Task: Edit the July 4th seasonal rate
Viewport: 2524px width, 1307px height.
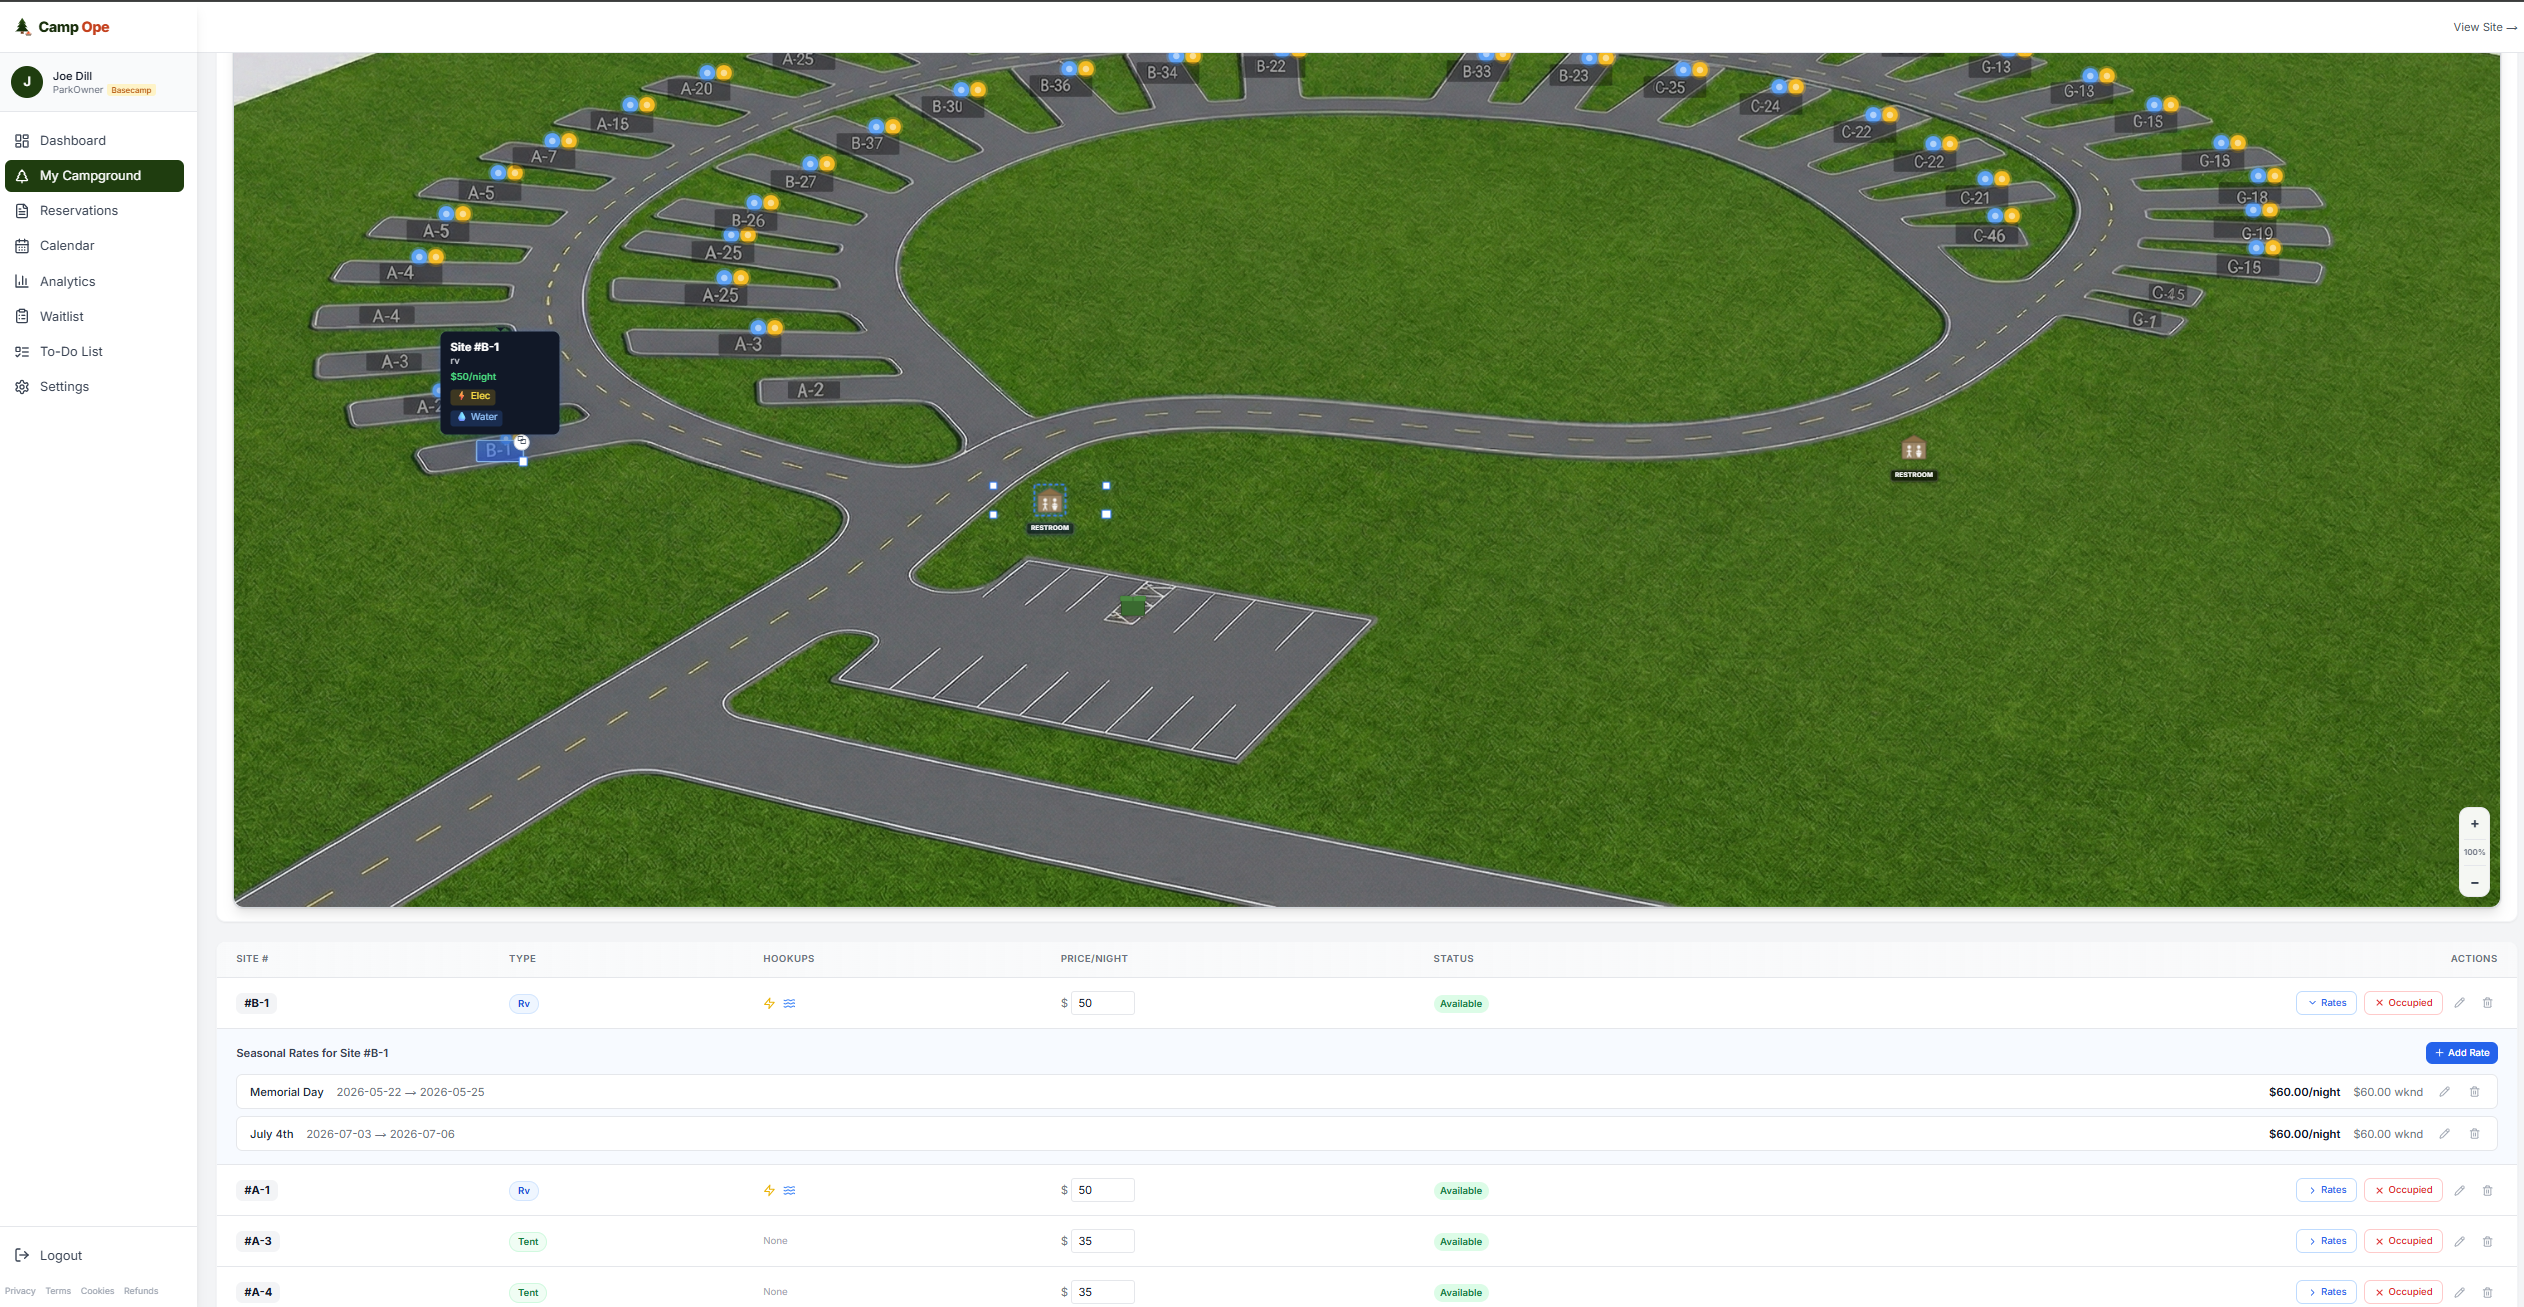Action: (2444, 1134)
